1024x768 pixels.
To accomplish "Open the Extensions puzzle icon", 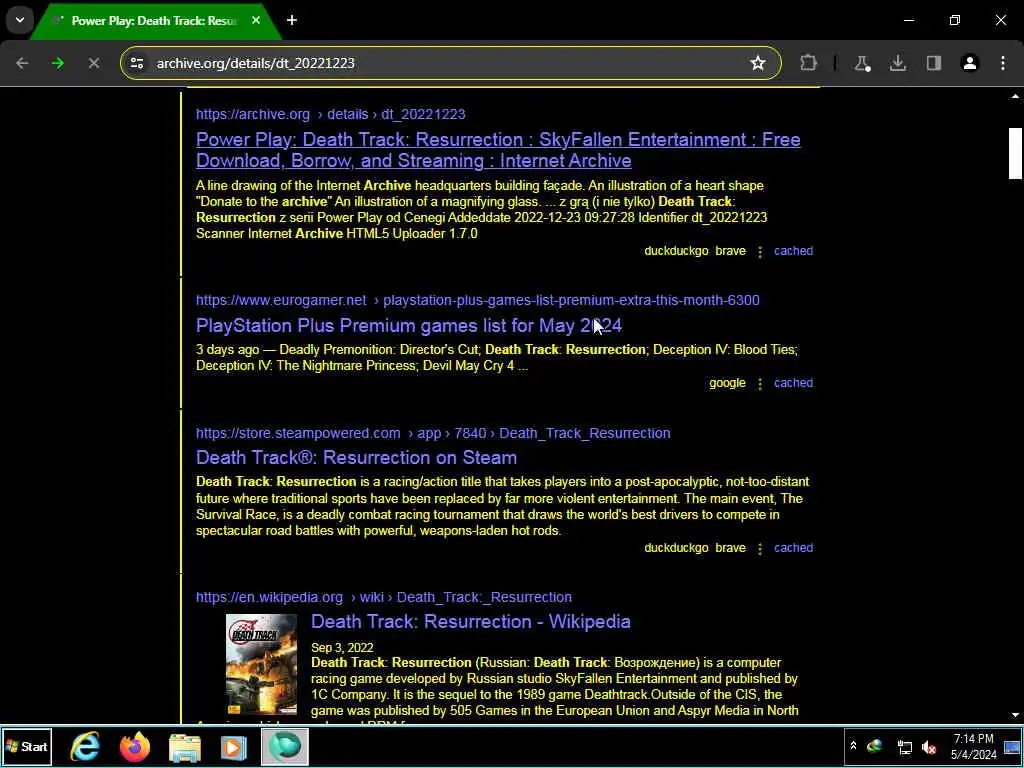I will tap(808, 63).
